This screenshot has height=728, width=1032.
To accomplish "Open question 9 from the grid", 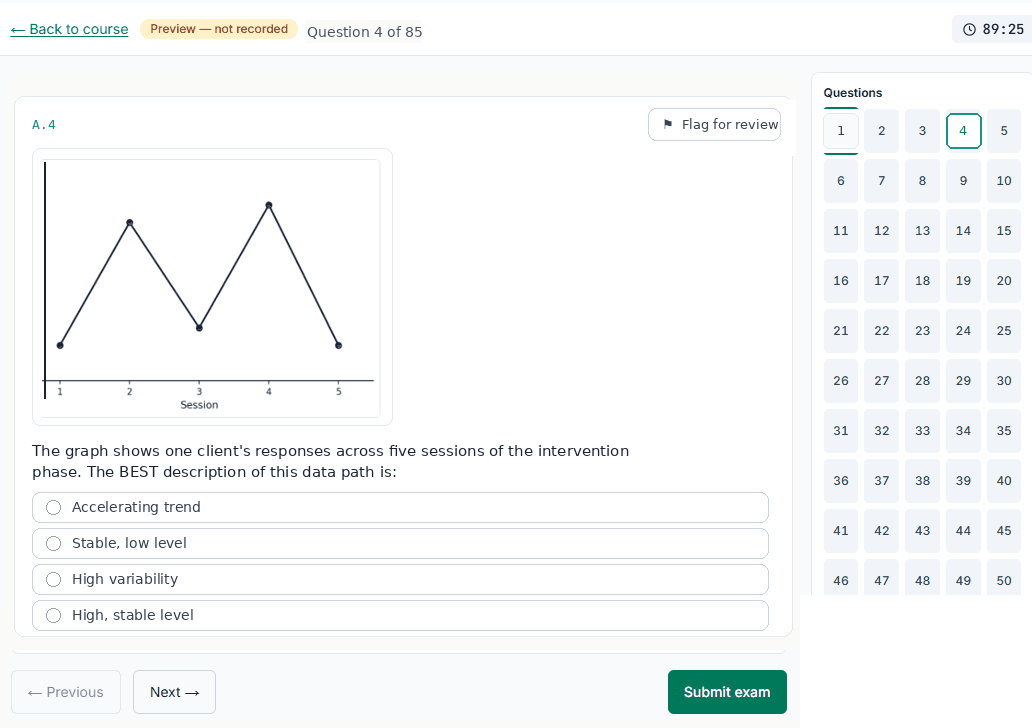I will coord(964,181).
